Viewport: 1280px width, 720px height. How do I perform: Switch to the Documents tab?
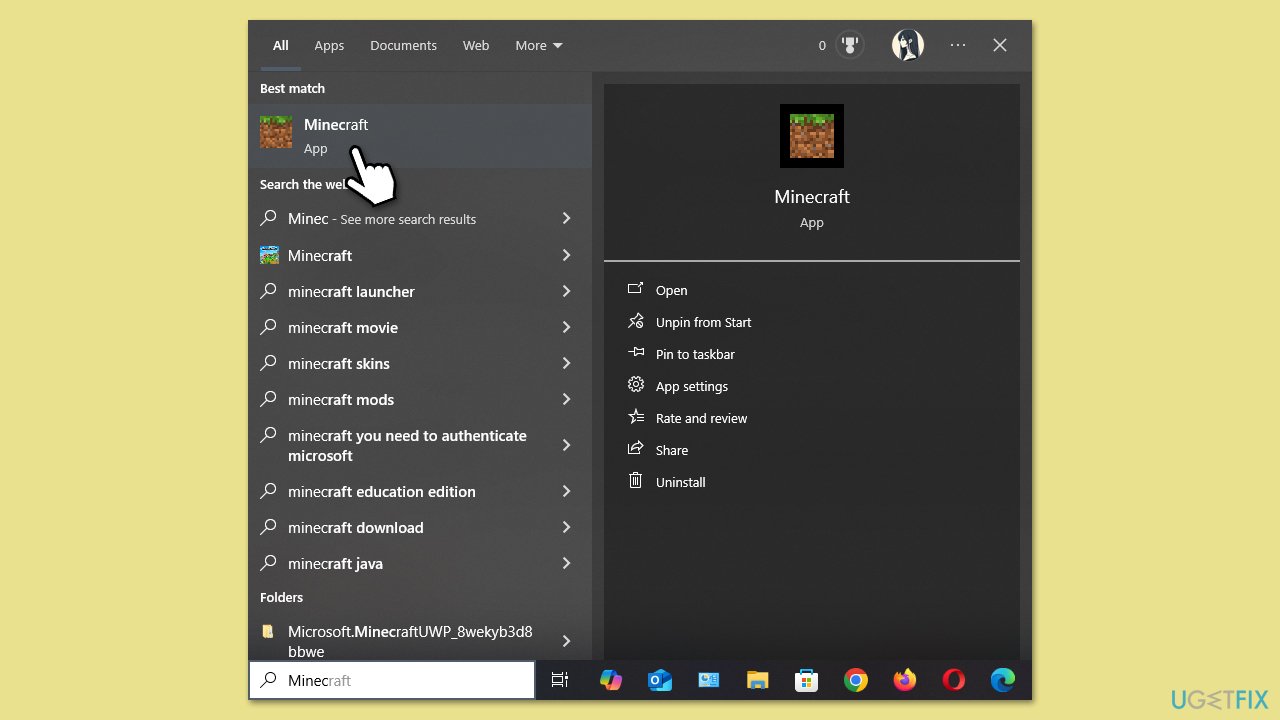click(x=403, y=46)
